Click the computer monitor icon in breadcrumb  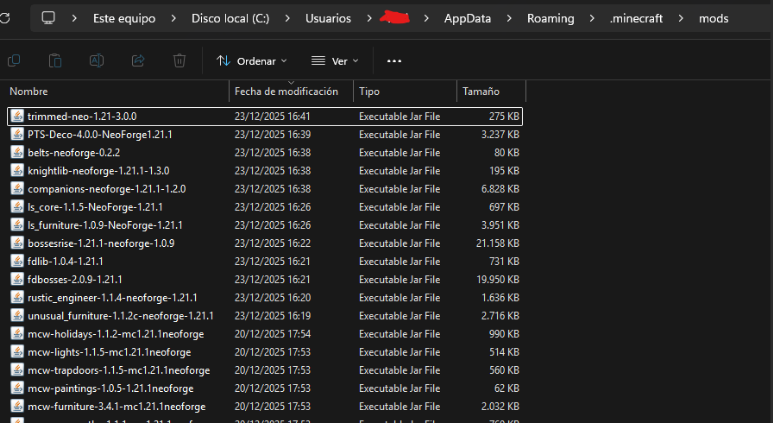point(48,18)
